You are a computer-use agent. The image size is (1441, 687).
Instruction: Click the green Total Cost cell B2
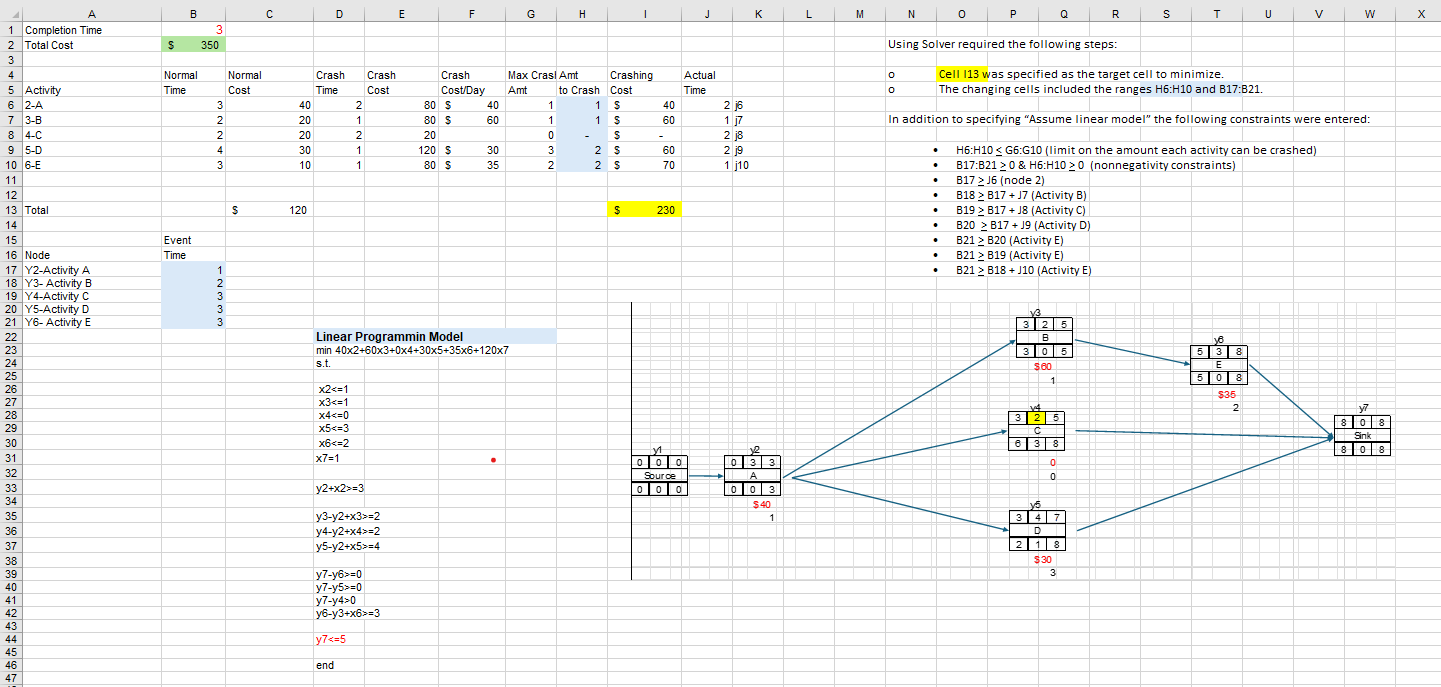193,45
